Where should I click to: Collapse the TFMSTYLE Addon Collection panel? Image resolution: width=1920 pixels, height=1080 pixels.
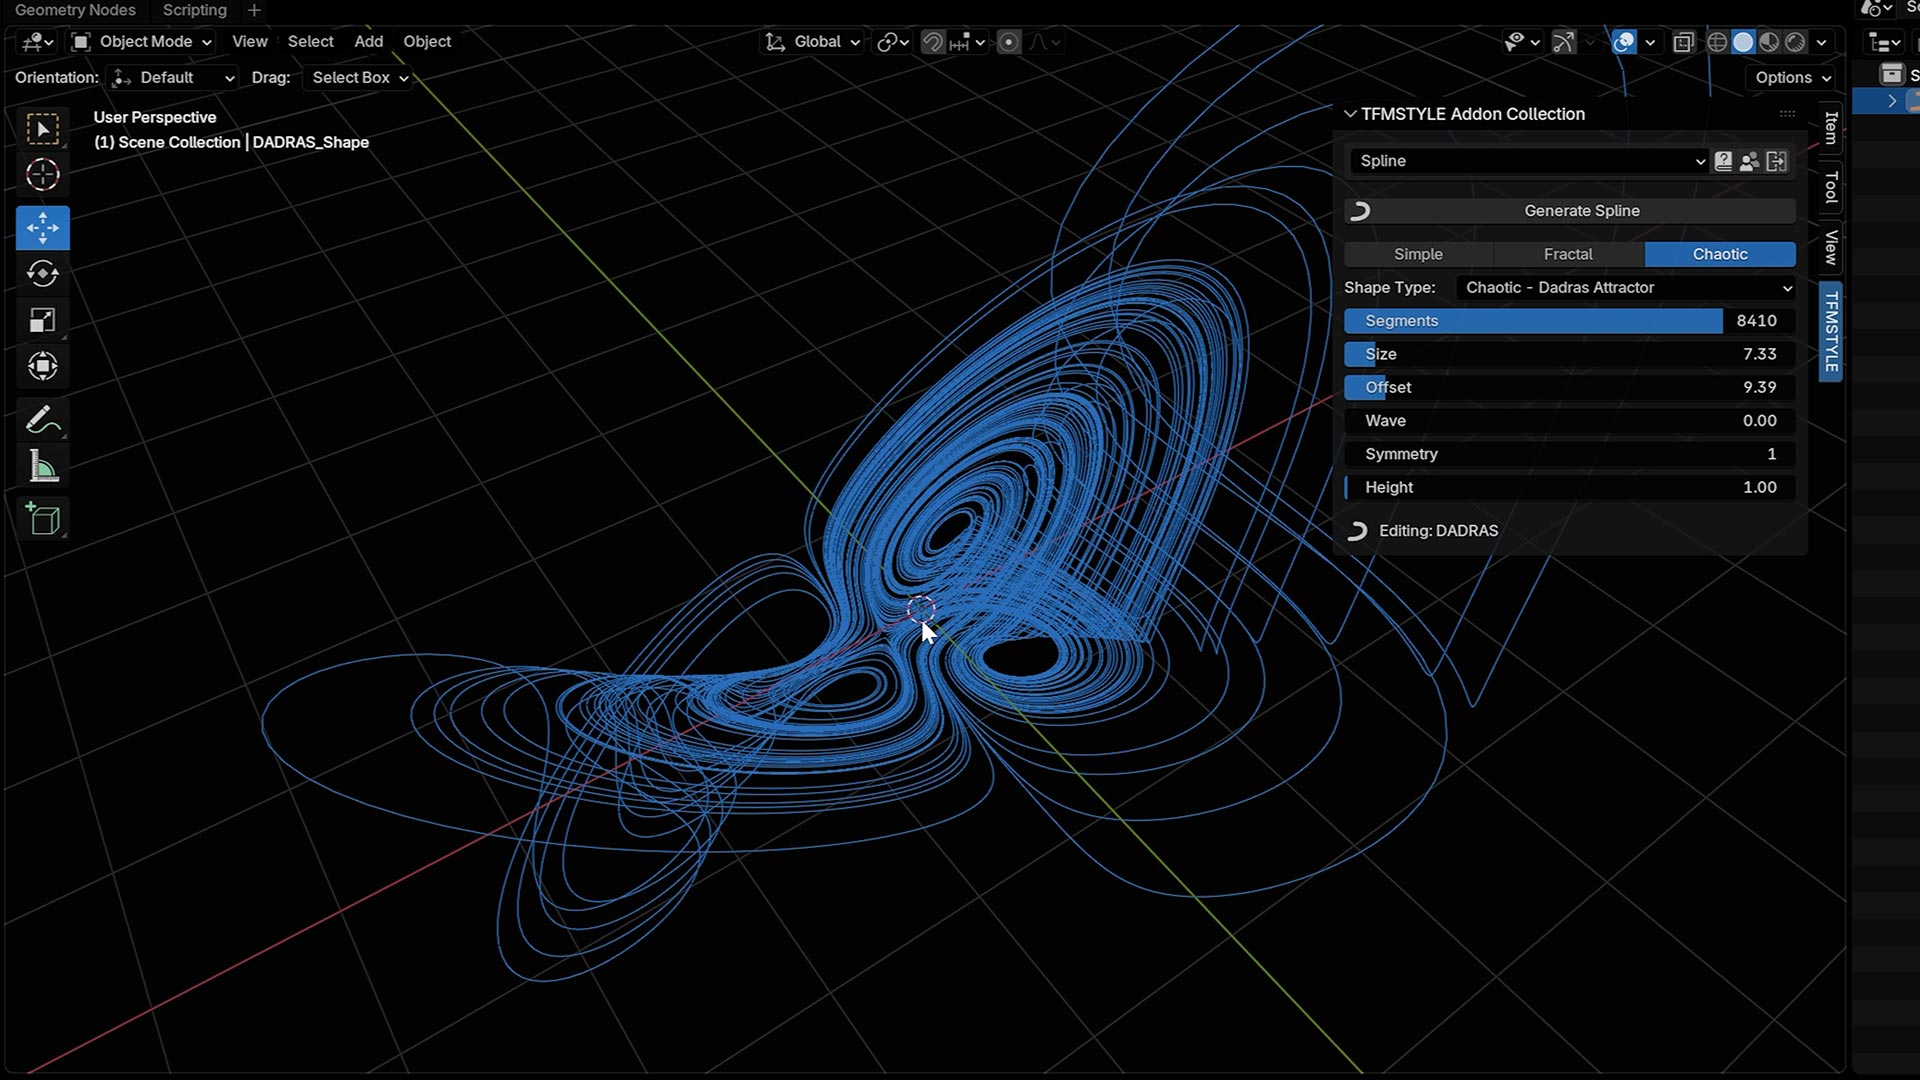point(1350,114)
